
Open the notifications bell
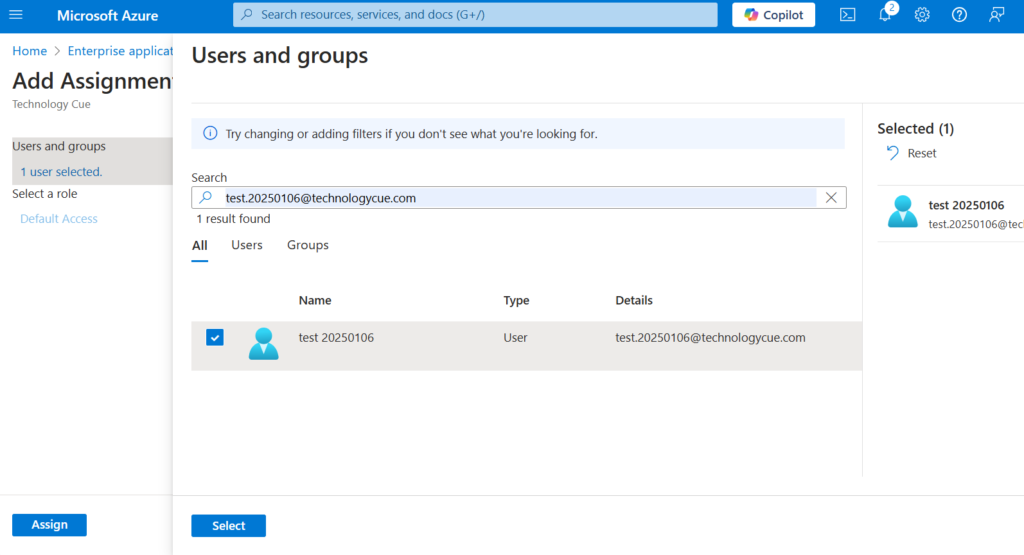(885, 15)
